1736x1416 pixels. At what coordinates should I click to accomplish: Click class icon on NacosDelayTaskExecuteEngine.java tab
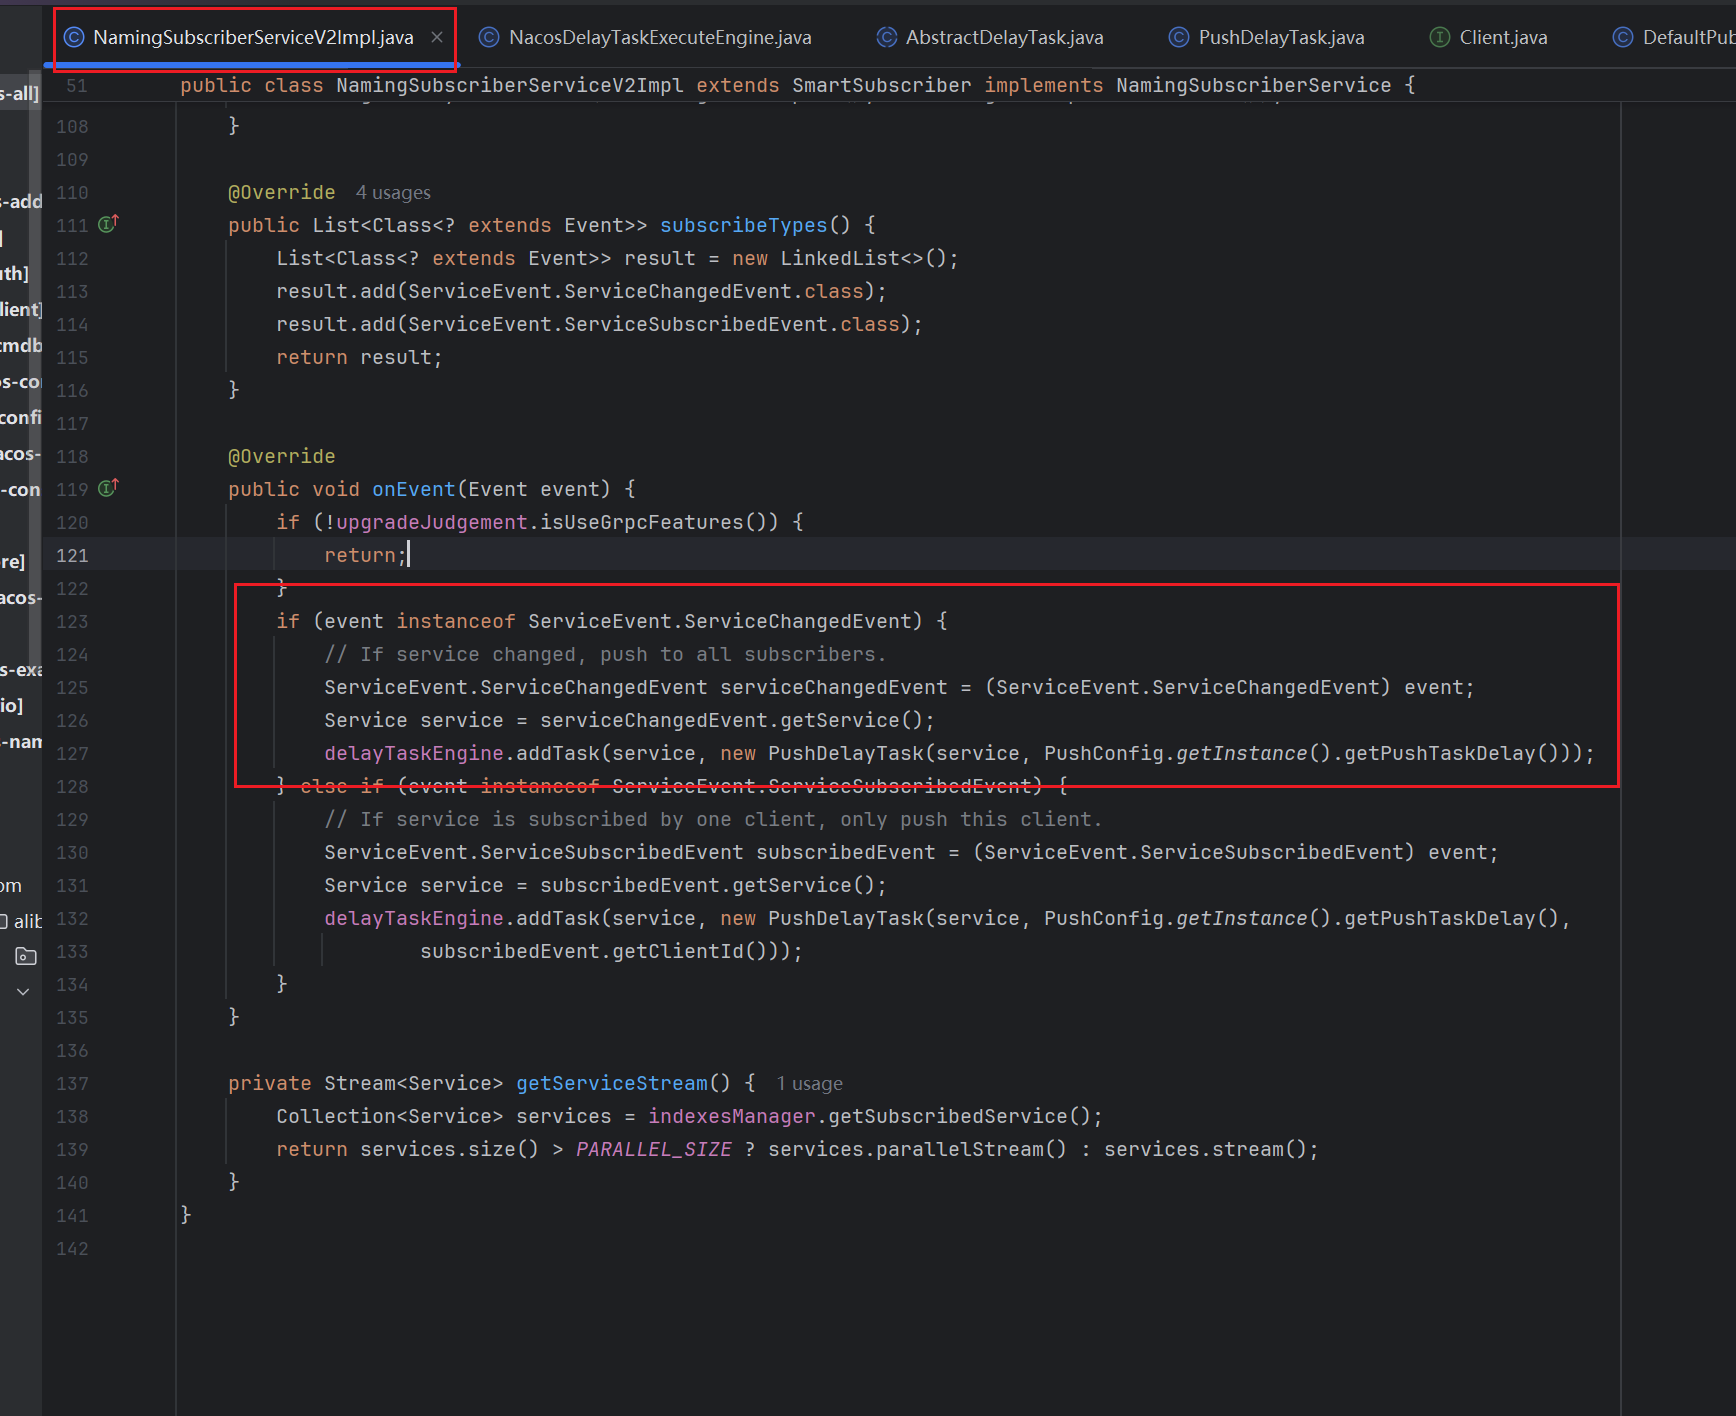[488, 37]
